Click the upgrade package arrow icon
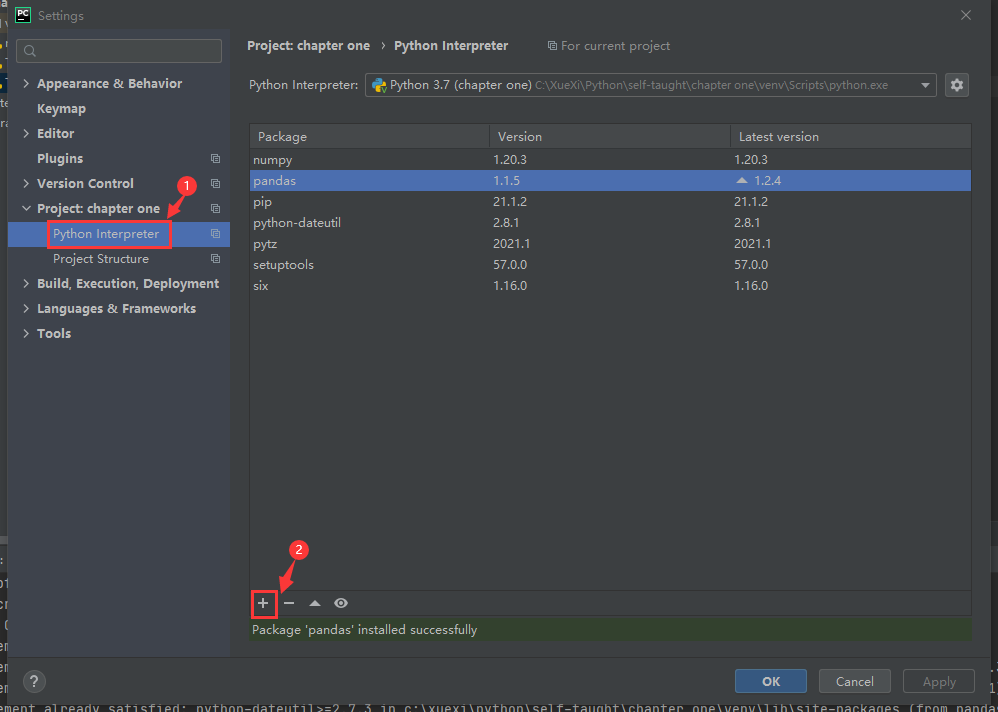 click(315, 603)
